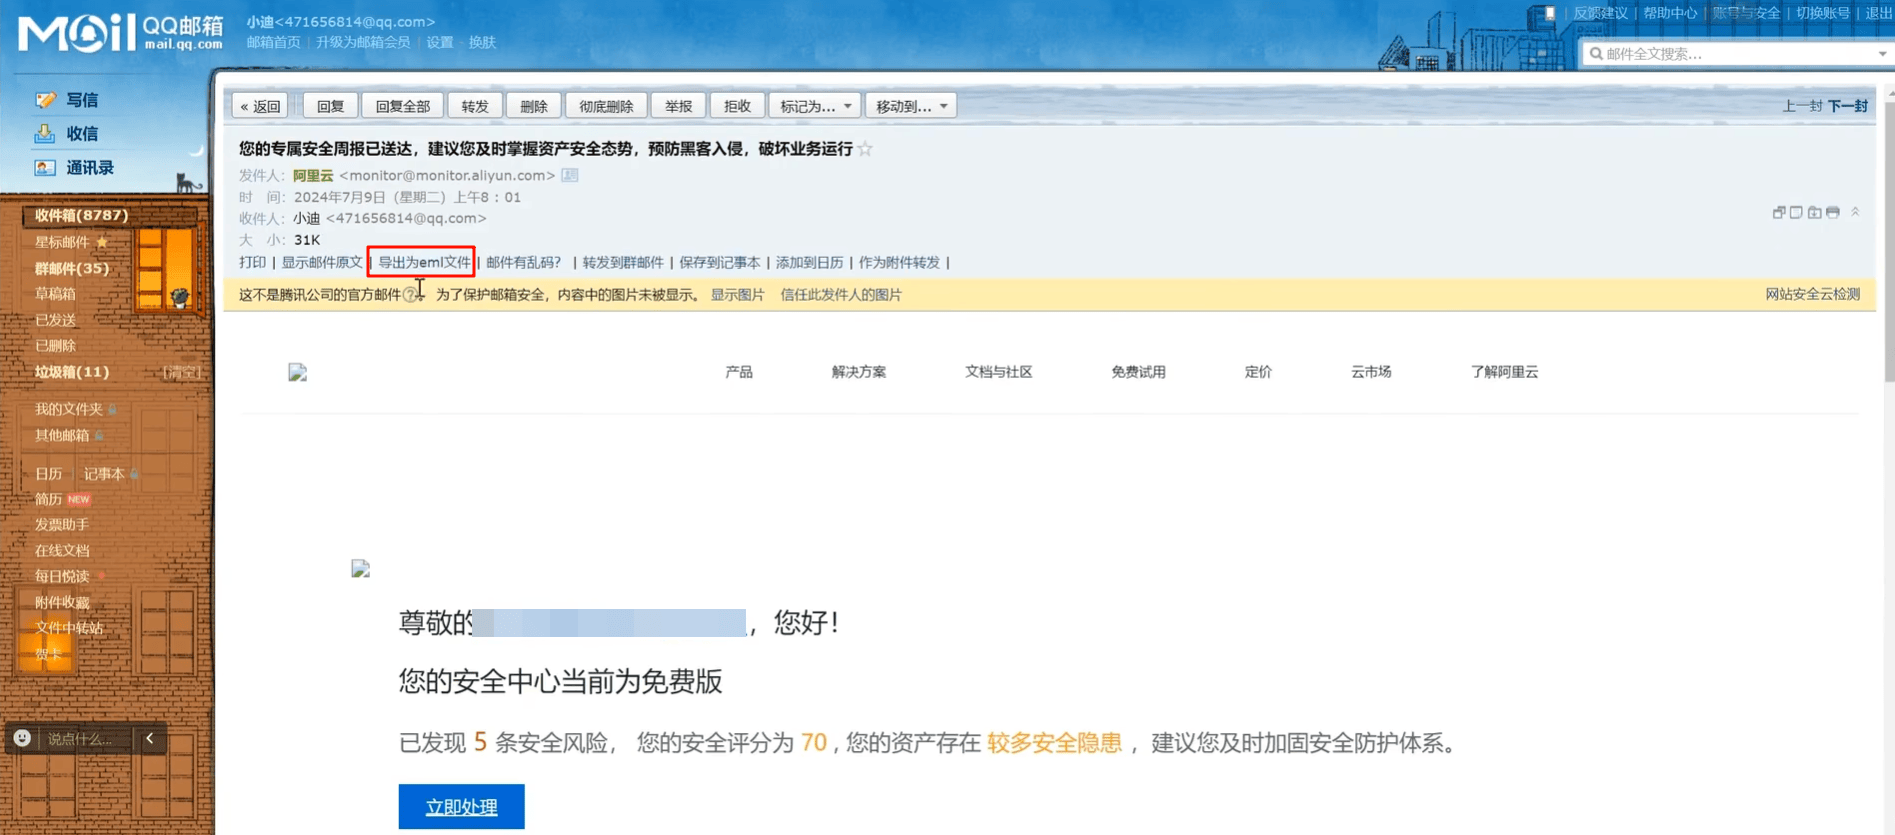Click in the 邮件全文搜索 search field
The image size is (1895, 835).
[x=1738, y=54]
